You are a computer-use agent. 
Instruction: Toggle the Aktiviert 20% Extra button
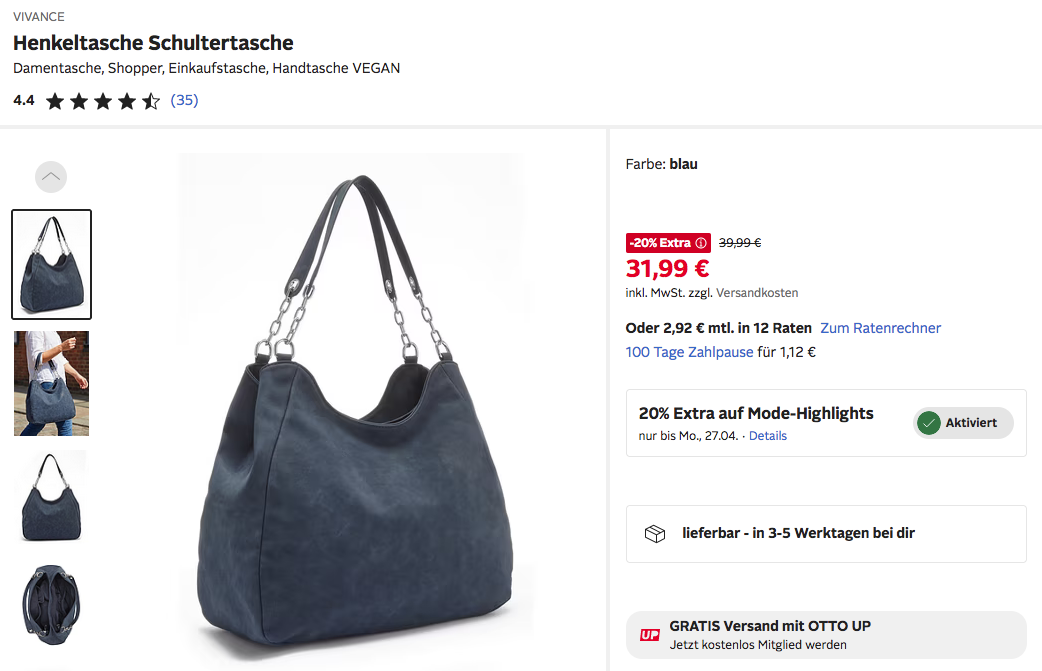click(x=962, y=423)
